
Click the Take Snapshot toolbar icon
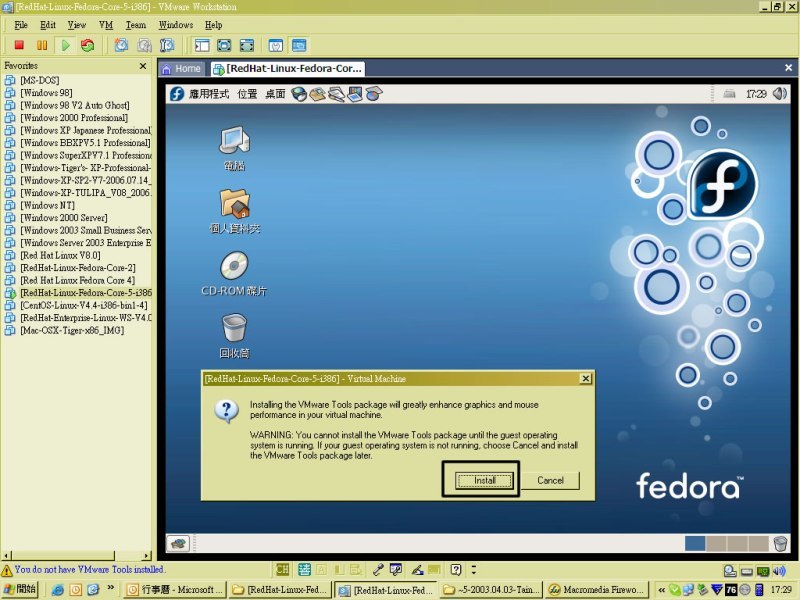(x=121, y=45)
